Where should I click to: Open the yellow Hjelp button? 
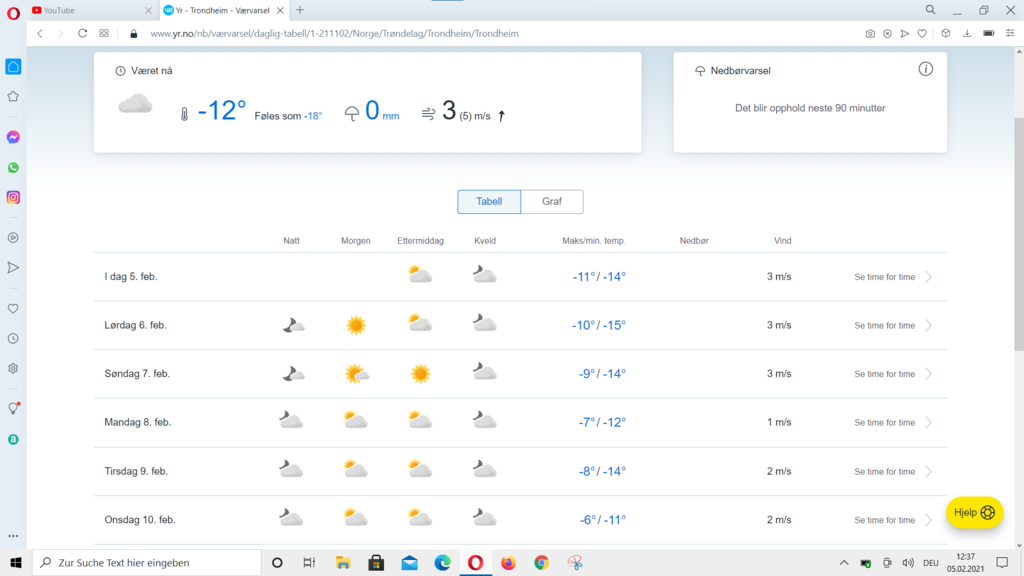tap(974, 513)
